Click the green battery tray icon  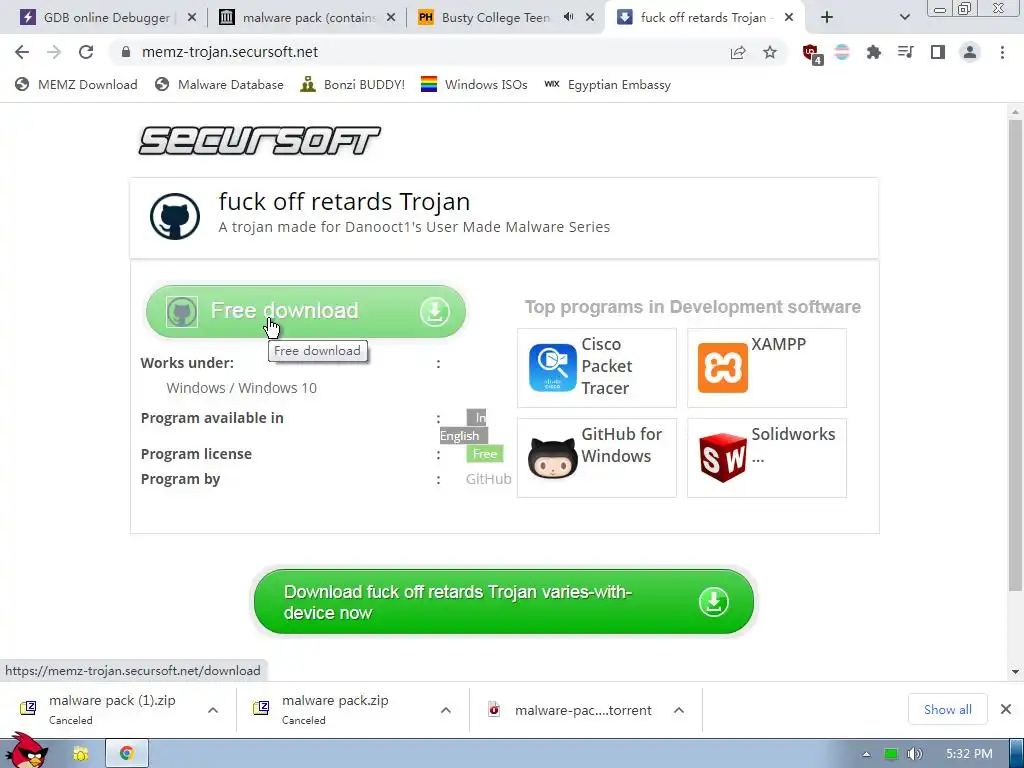(891, 754)
